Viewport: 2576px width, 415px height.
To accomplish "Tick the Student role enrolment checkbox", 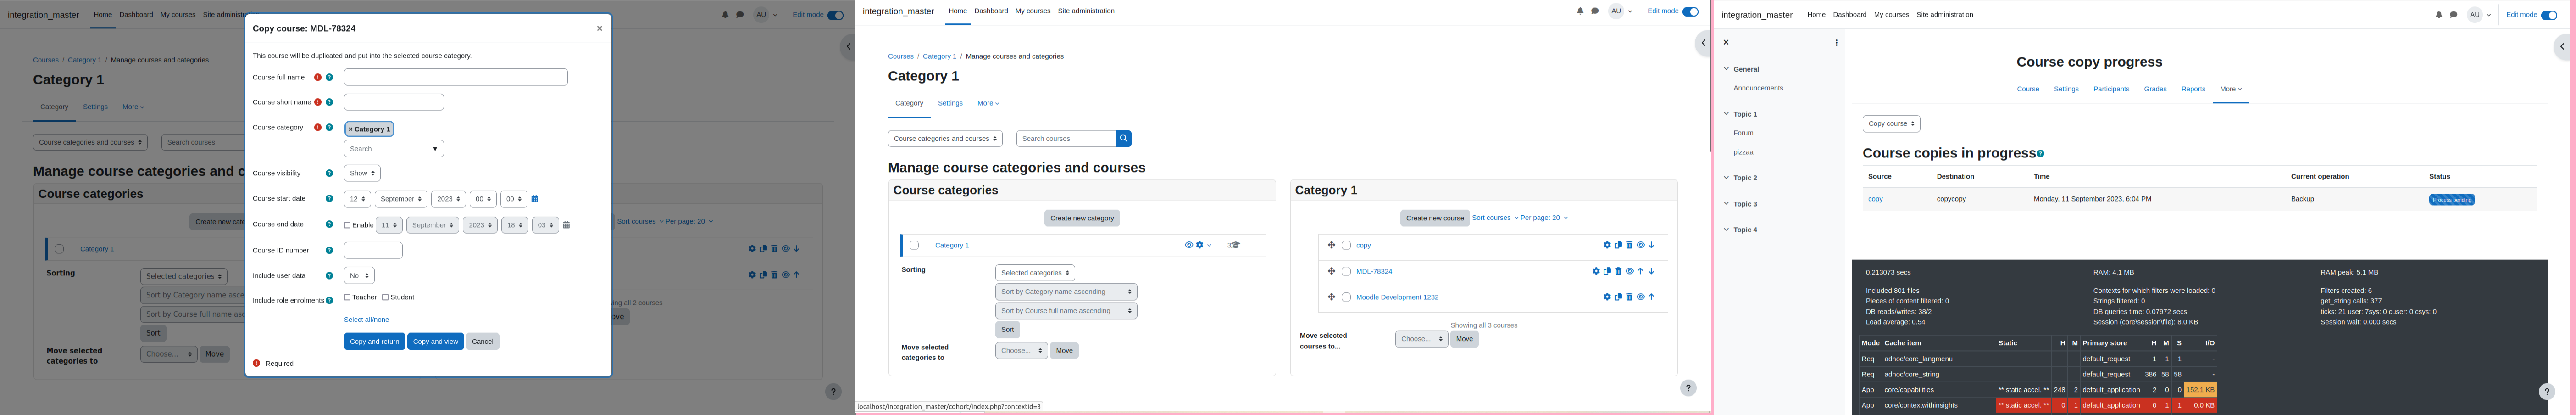I will pos(385,297).
